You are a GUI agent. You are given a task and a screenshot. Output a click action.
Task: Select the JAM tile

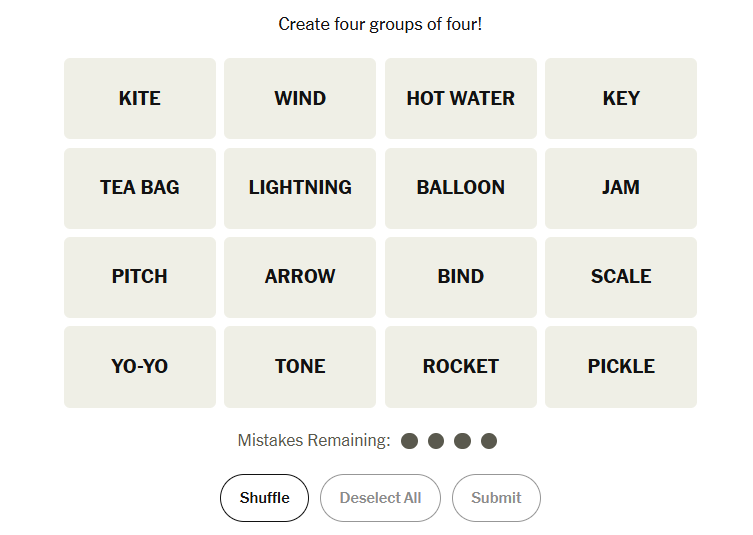tap(621, 187)
